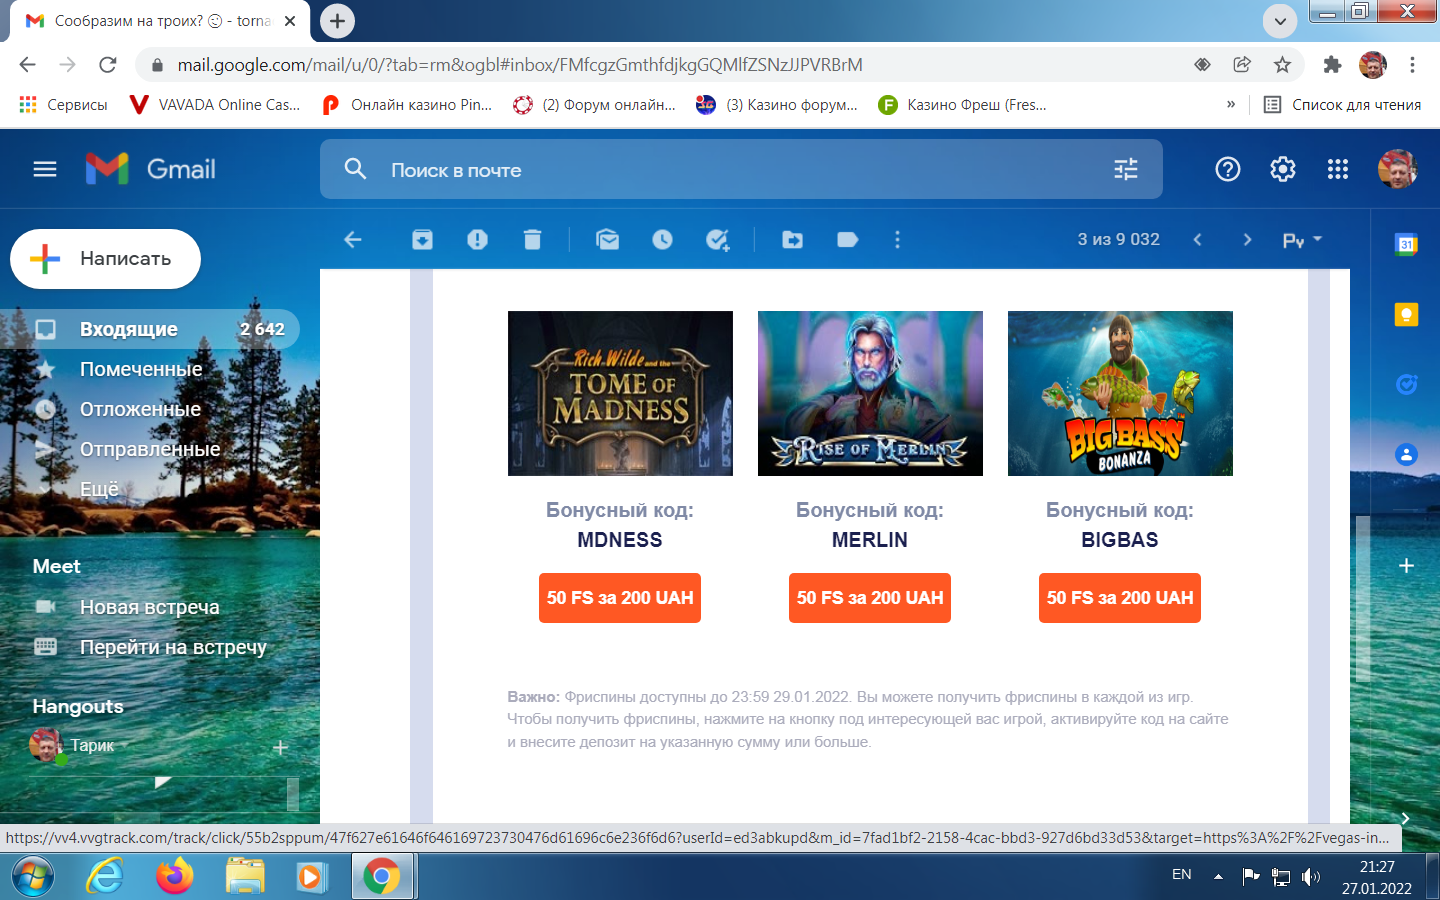Open Gmail support help icon

1228,169
